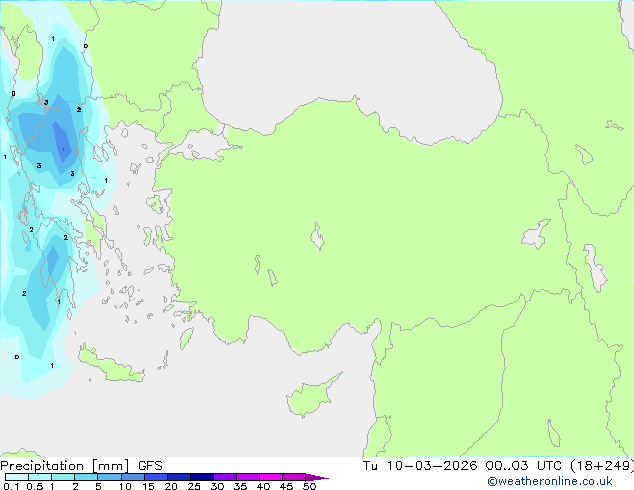Click the '40' legend scale value
This screenshot has width=634, height=490.
[263, 486]
